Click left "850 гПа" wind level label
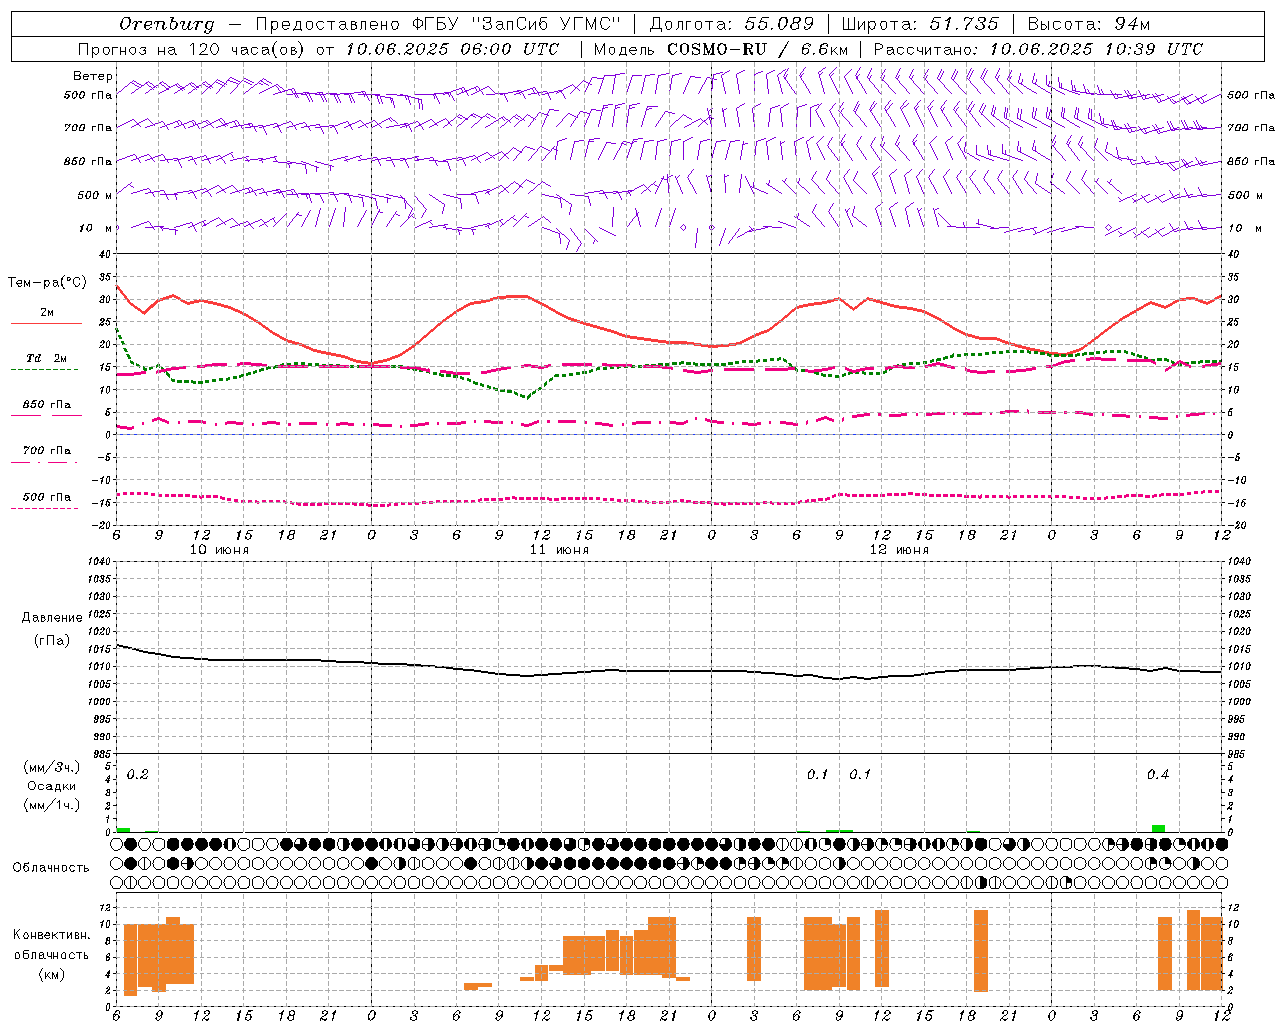The image size is (1280, 1024). [x=88, y=161]
